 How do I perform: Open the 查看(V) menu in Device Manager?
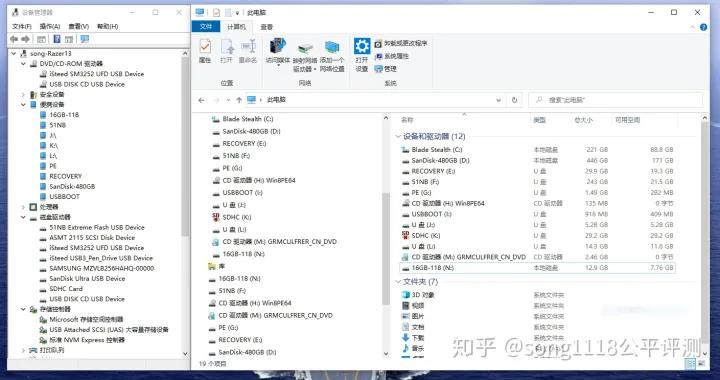point(79,26)
